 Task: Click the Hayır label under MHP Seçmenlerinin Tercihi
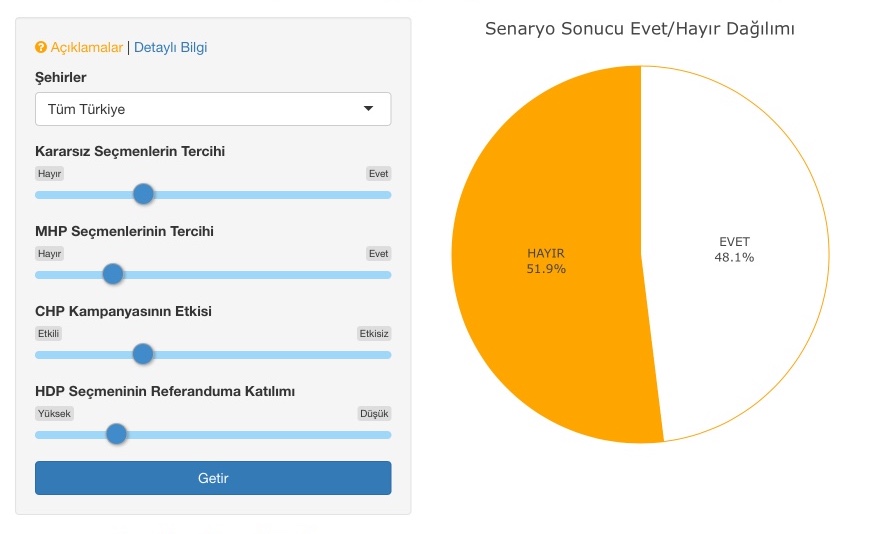(49, 253)
